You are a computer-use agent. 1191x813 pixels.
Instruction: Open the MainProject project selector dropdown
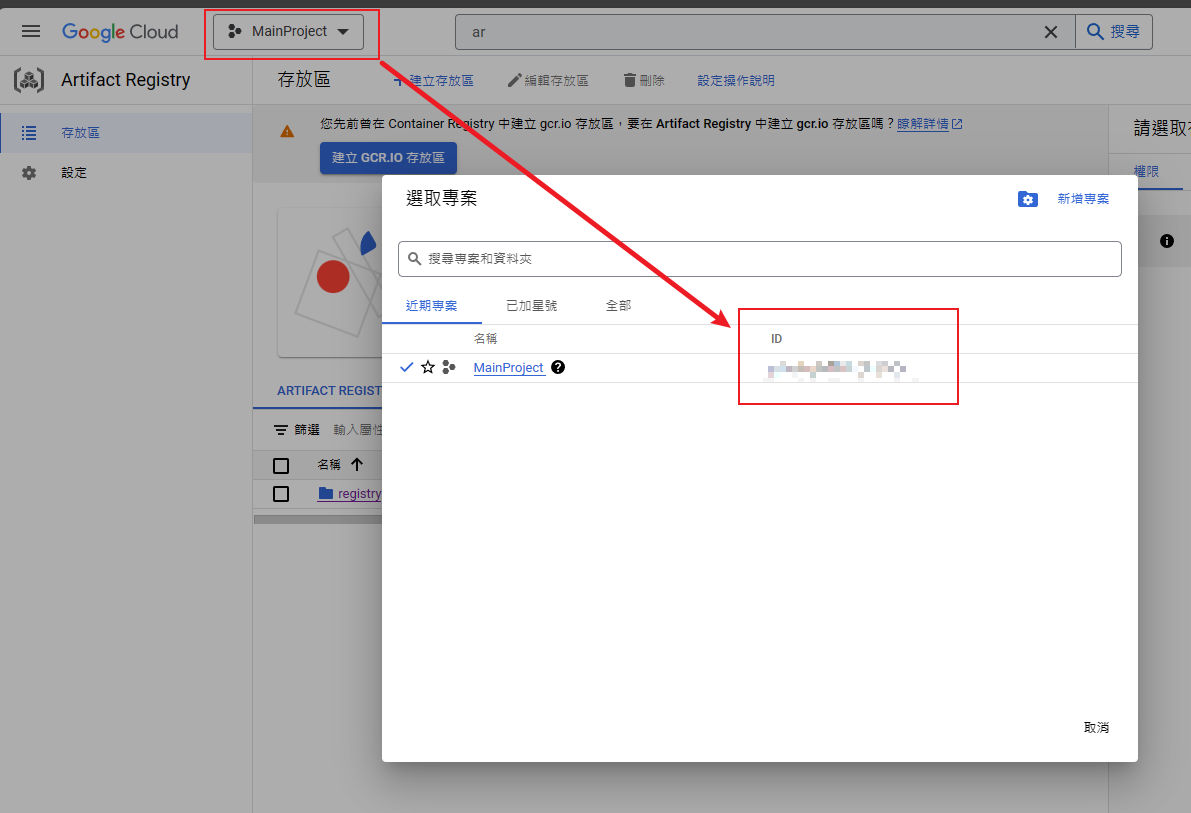289,32
